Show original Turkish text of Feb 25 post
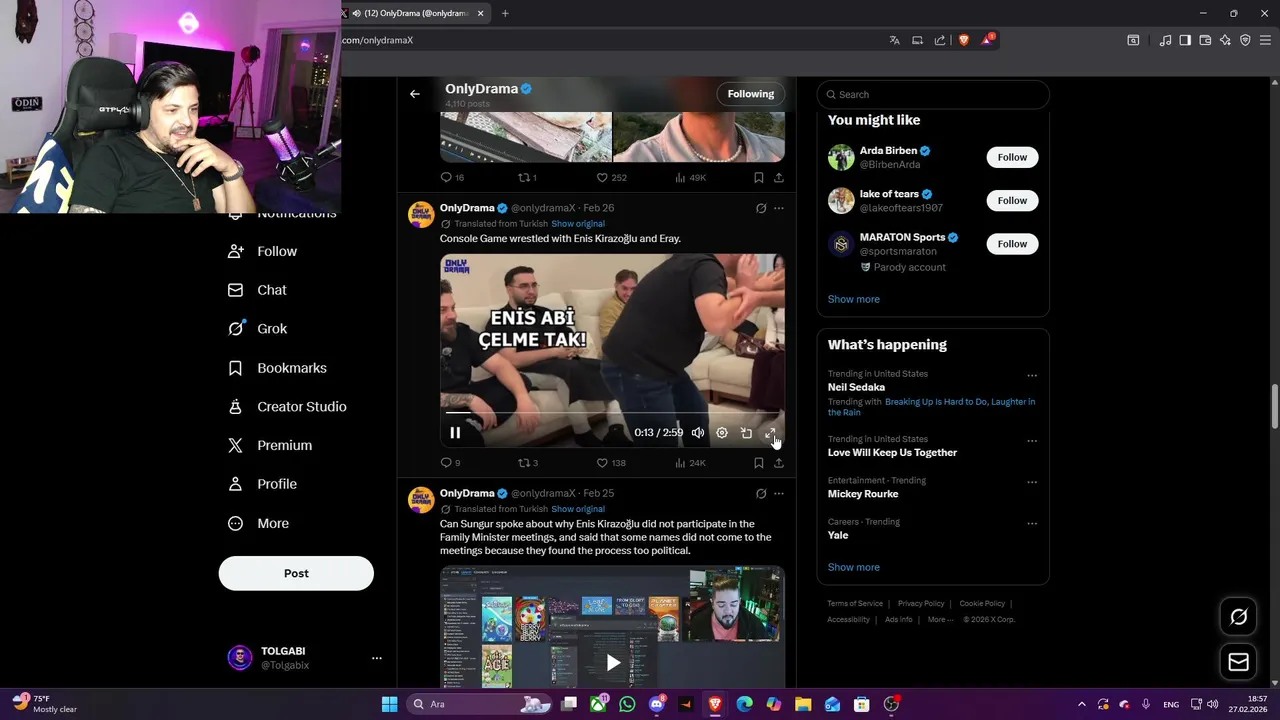Screen dimensions: 1280x720 578,509
